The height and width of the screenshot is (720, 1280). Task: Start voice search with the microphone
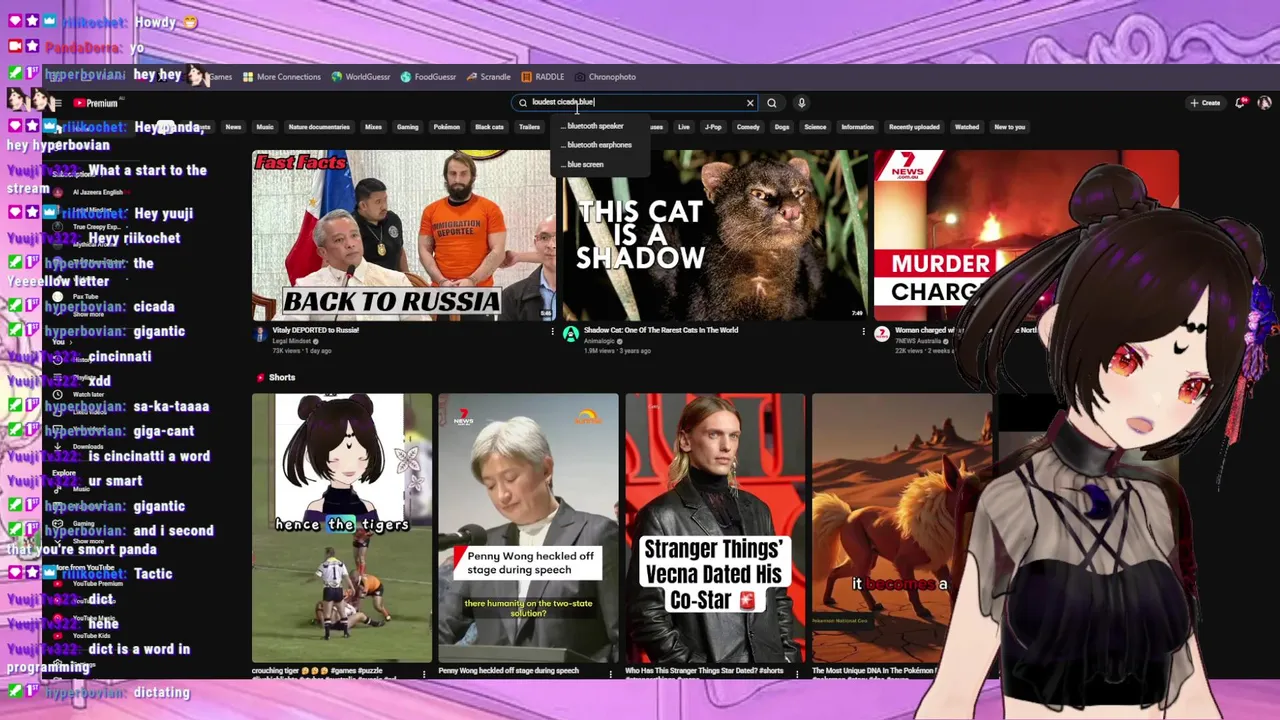[801, 103]
